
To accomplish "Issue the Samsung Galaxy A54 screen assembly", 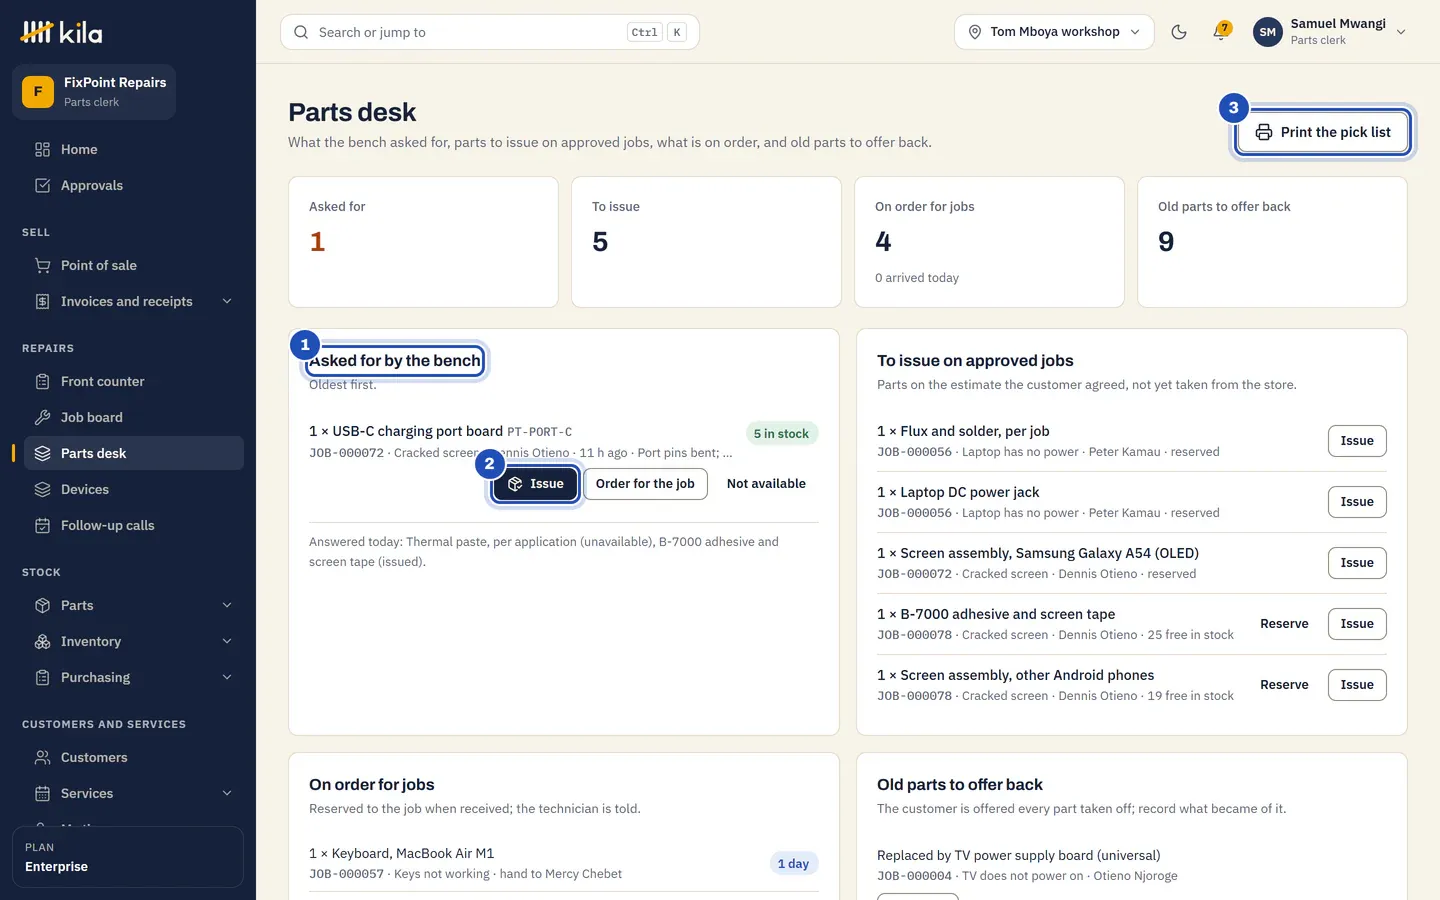I will [1357, 563].
